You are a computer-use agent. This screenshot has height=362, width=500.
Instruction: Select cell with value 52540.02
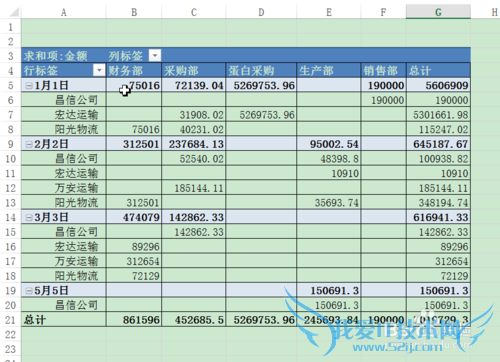[194, 159]
